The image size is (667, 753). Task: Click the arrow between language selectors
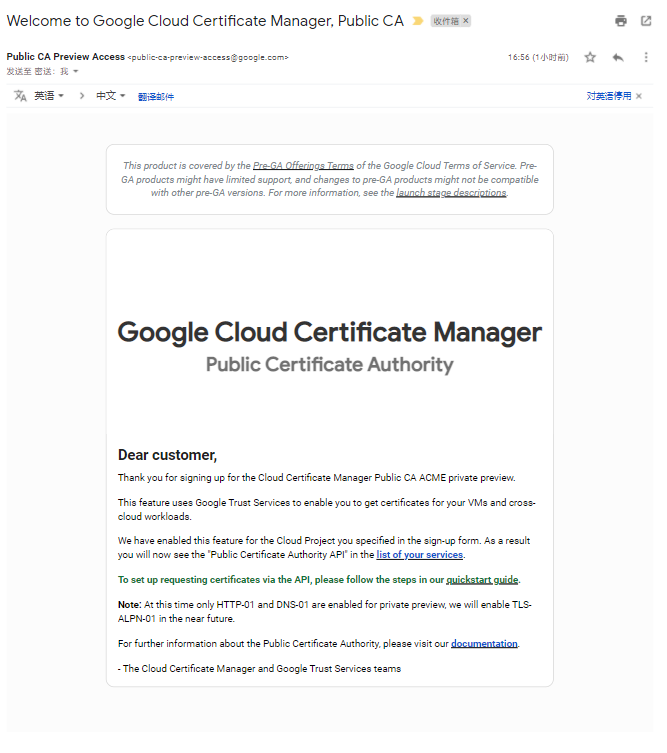point(82,96)
